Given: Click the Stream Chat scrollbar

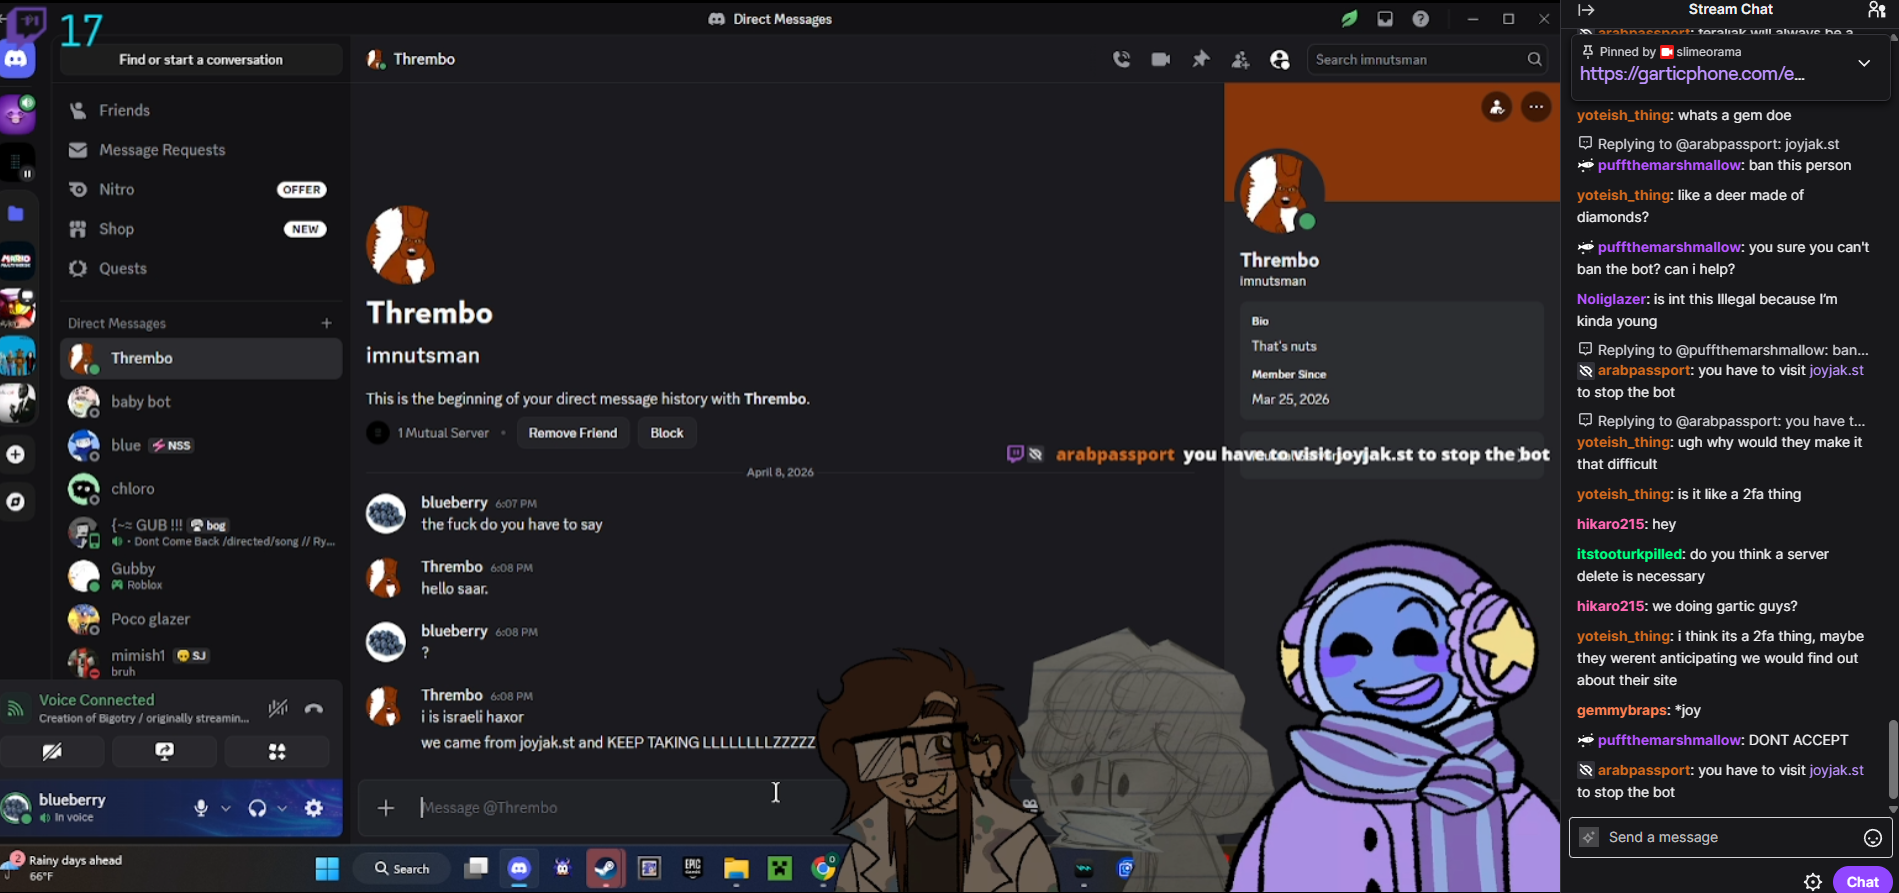Looking at the screenshot, I should coord(1891,760).
